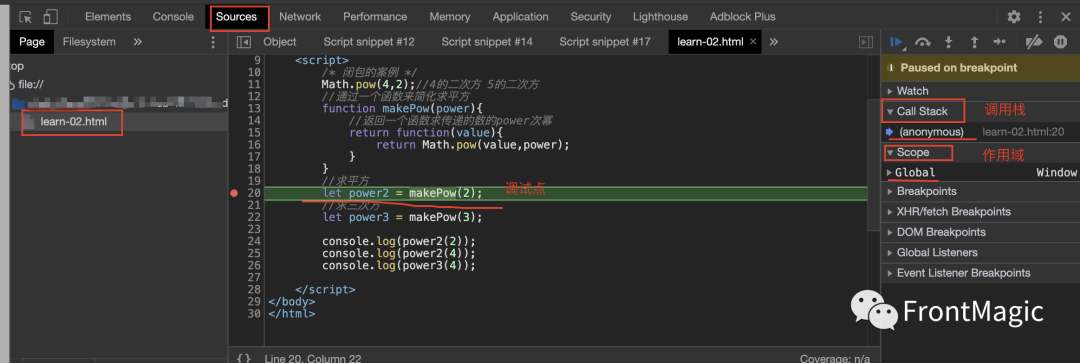Resume script execution in debugger

(897, 42)
